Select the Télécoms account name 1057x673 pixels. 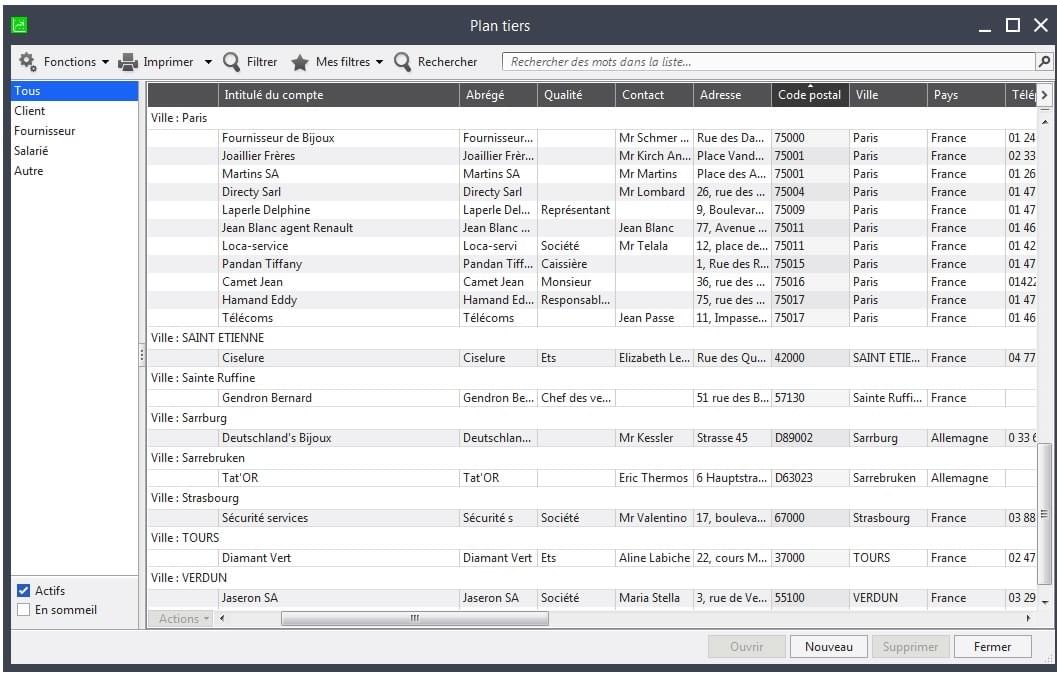click(x=247, y=318)
